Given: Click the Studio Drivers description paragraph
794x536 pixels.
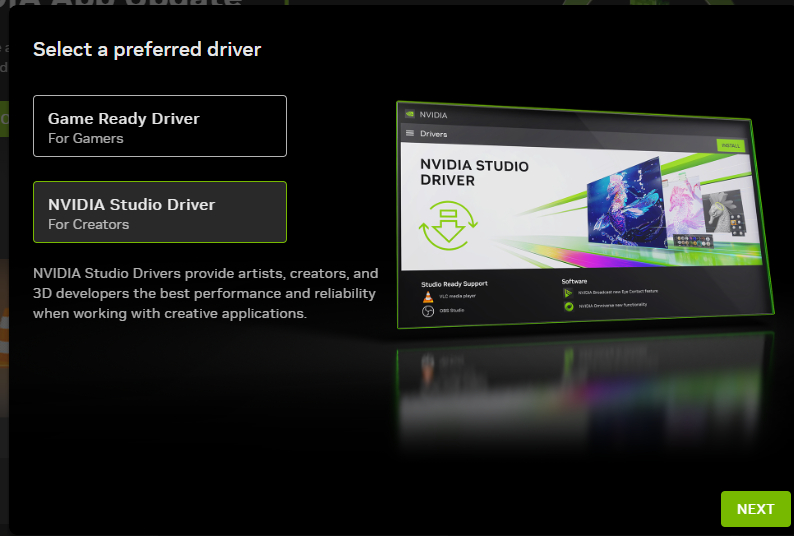Looking at the screenshot, I should tap(205, 293).
